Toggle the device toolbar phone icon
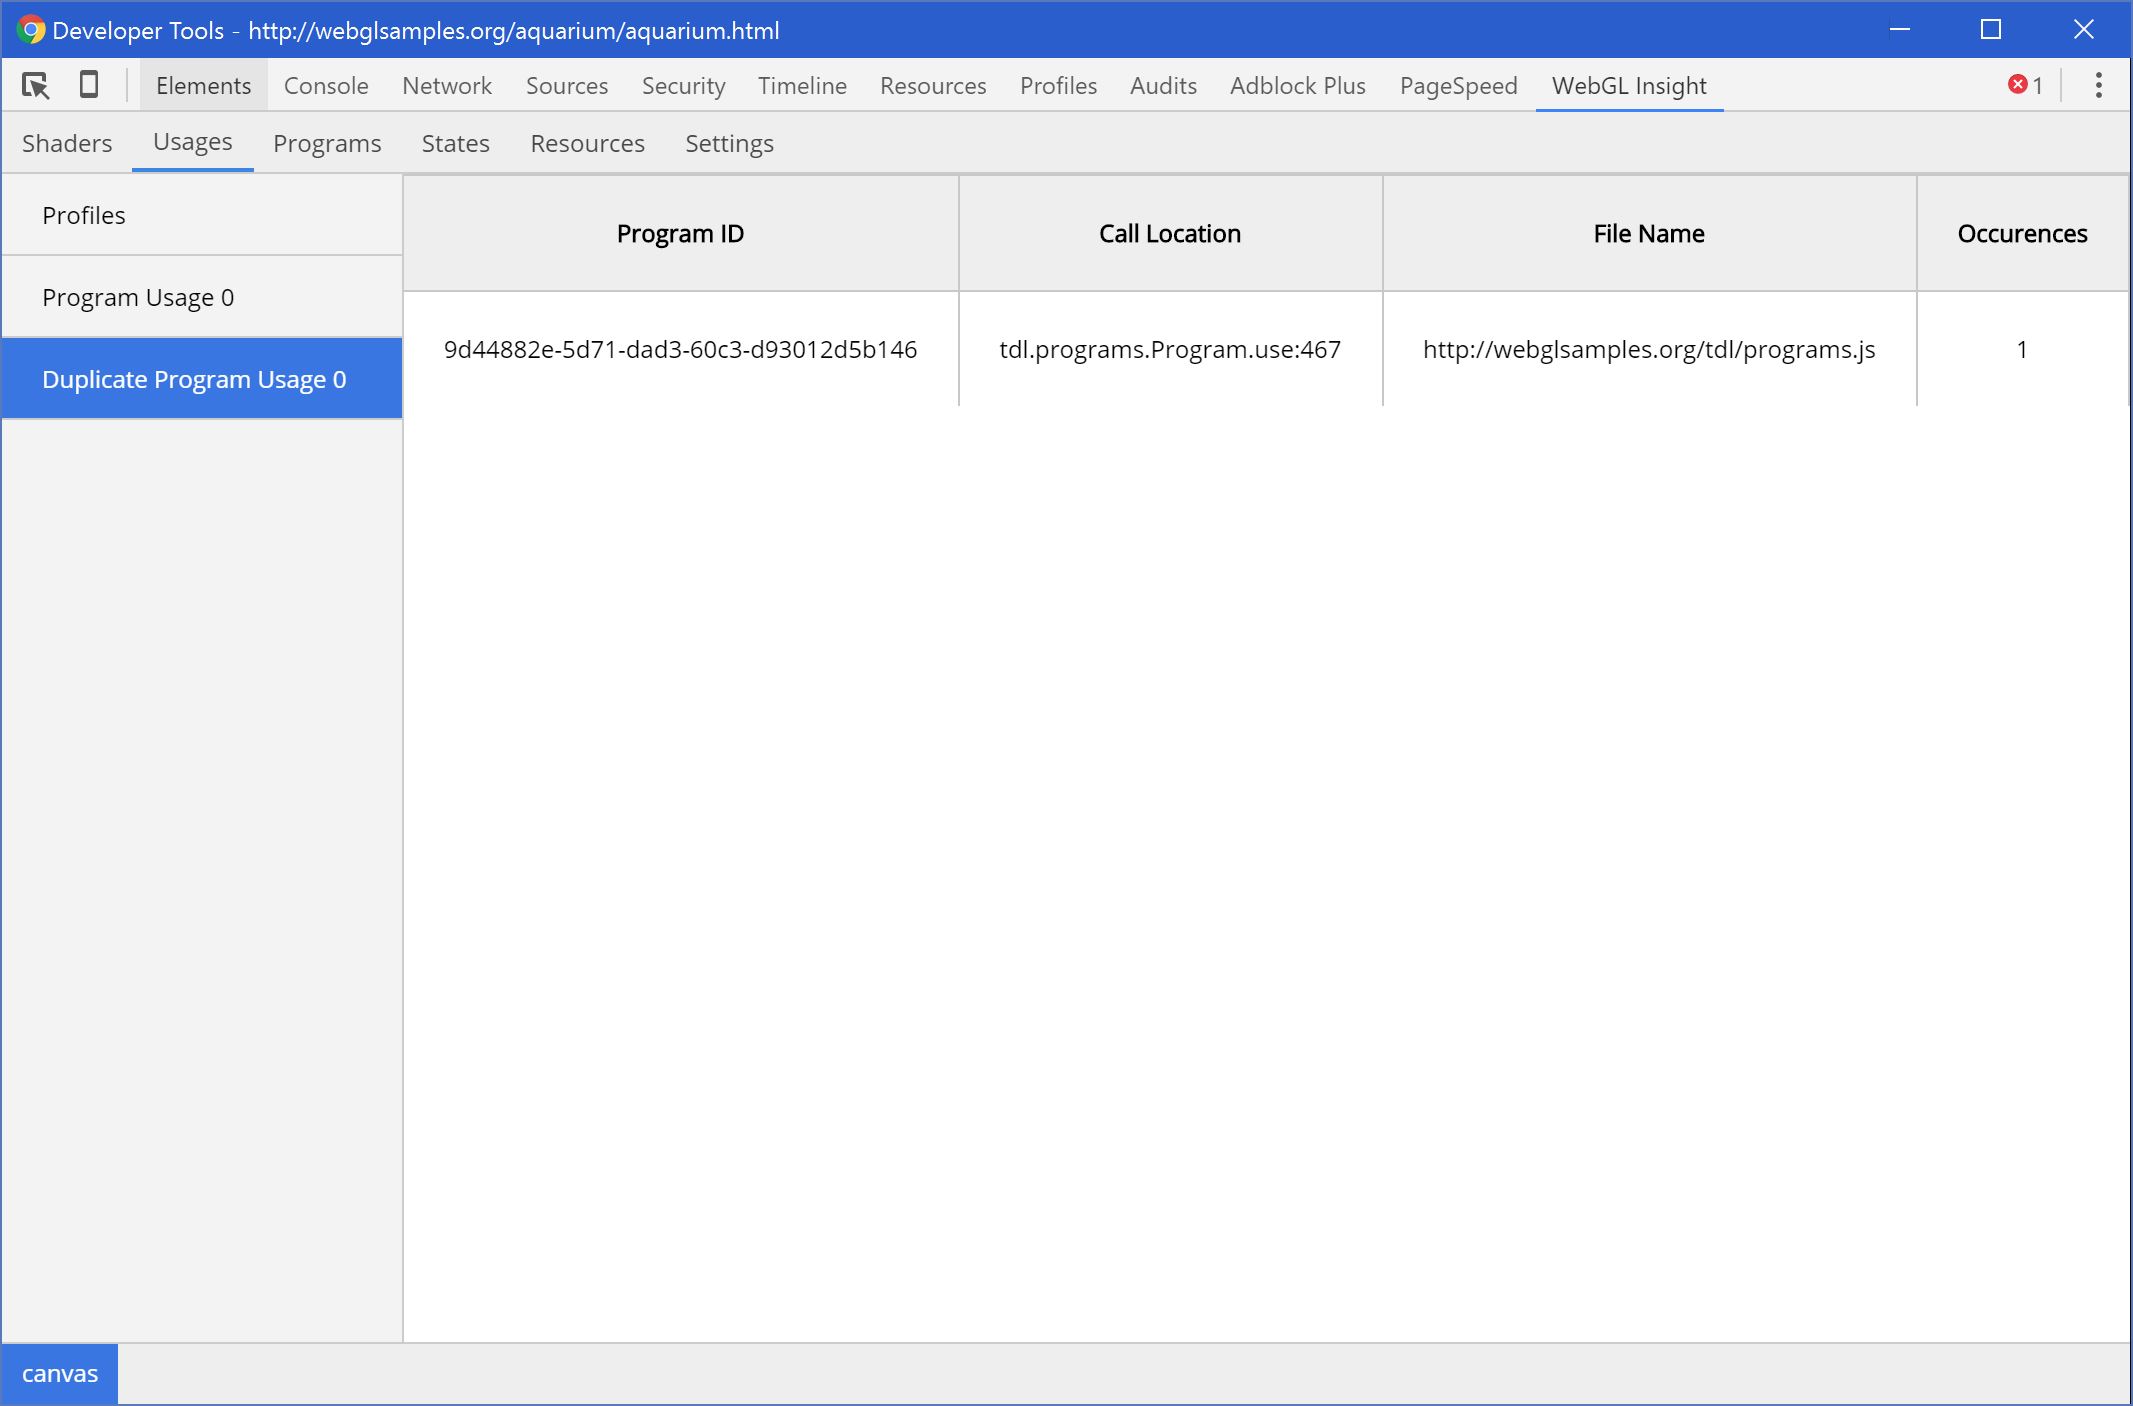This screenshot has width=2133, height=1406. [89, 85]
